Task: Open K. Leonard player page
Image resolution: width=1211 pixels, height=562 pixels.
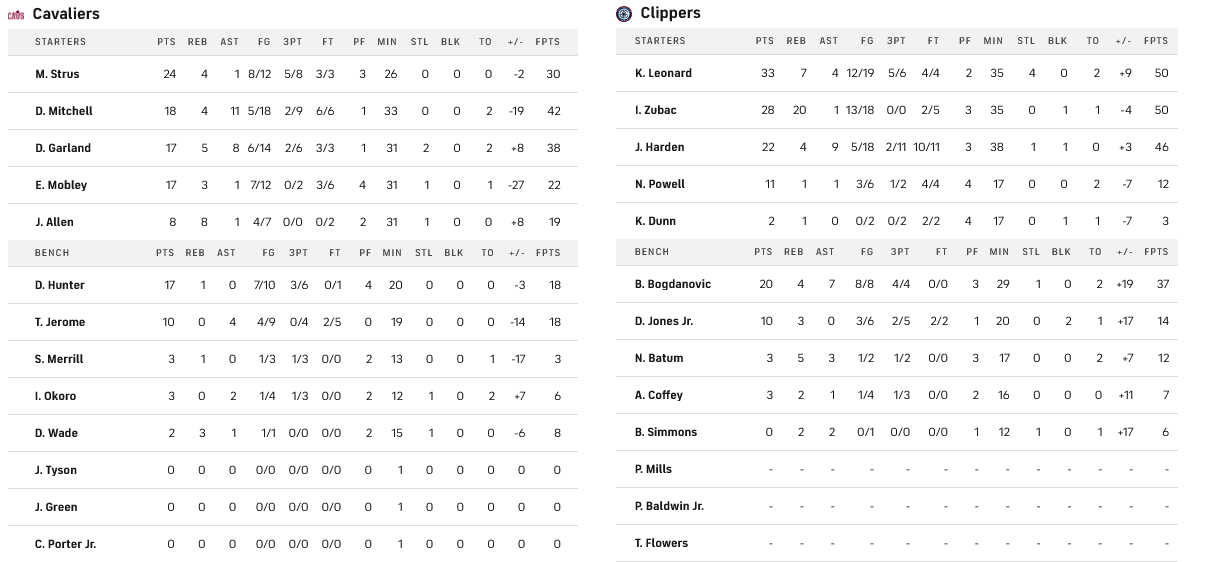Action: coord(663,73)
